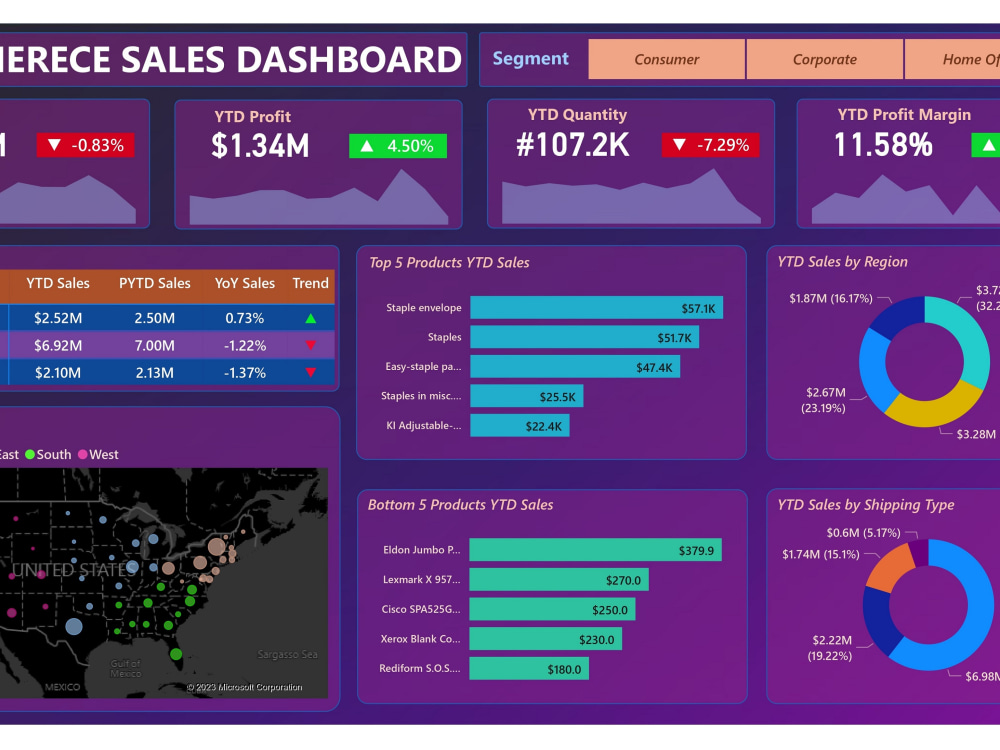Select the Consumer segment filter
The width and height of the screenshot is (1000, 750).
[x=667, y=59]
